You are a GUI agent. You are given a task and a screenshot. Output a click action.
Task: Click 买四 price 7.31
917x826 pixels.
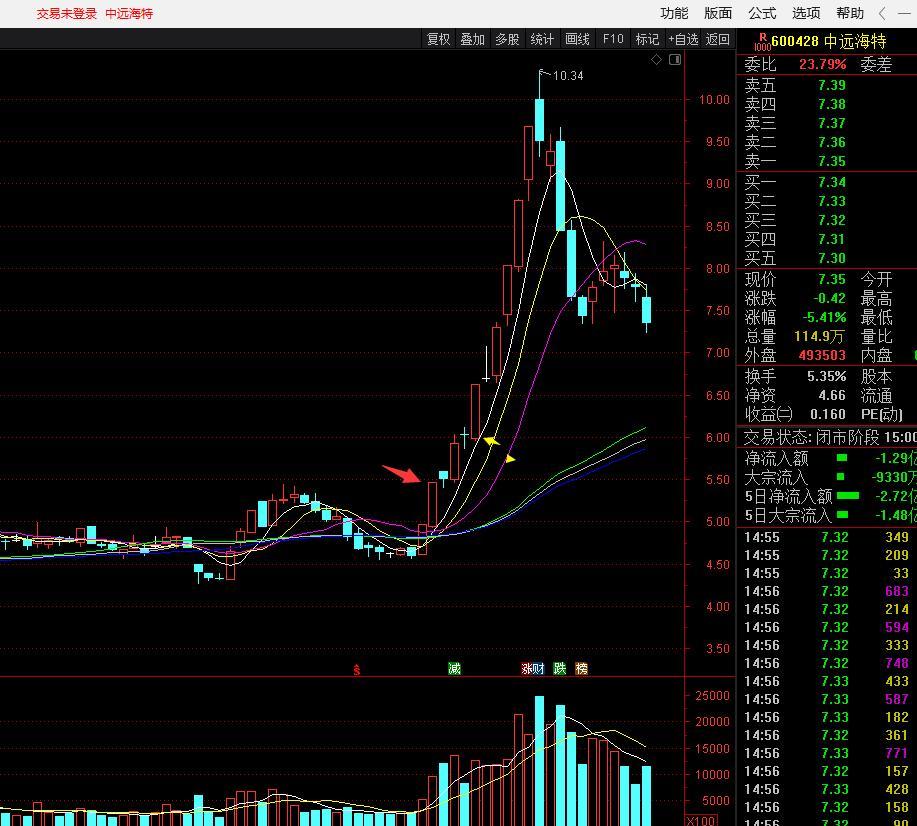[x=832, y=239]
